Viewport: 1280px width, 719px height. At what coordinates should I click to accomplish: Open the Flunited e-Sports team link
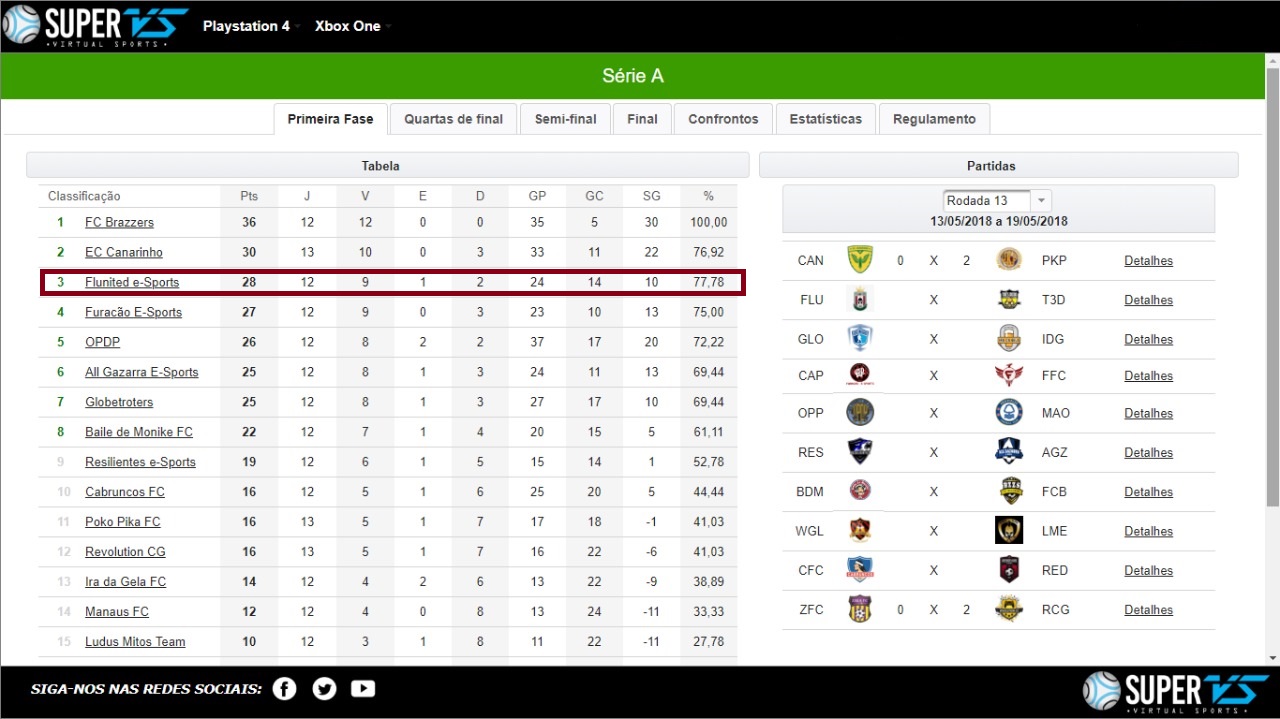tap(132, 282)
